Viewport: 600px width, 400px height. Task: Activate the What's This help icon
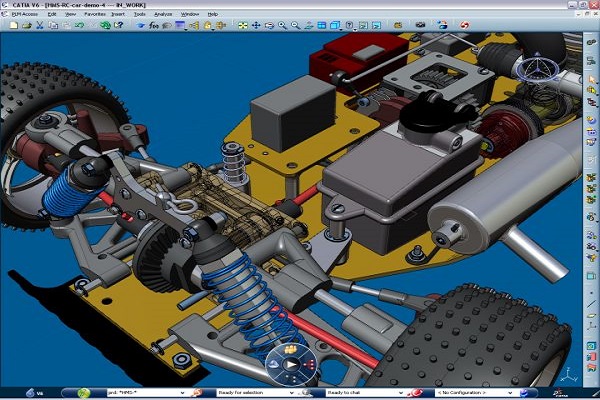[119, 25]
